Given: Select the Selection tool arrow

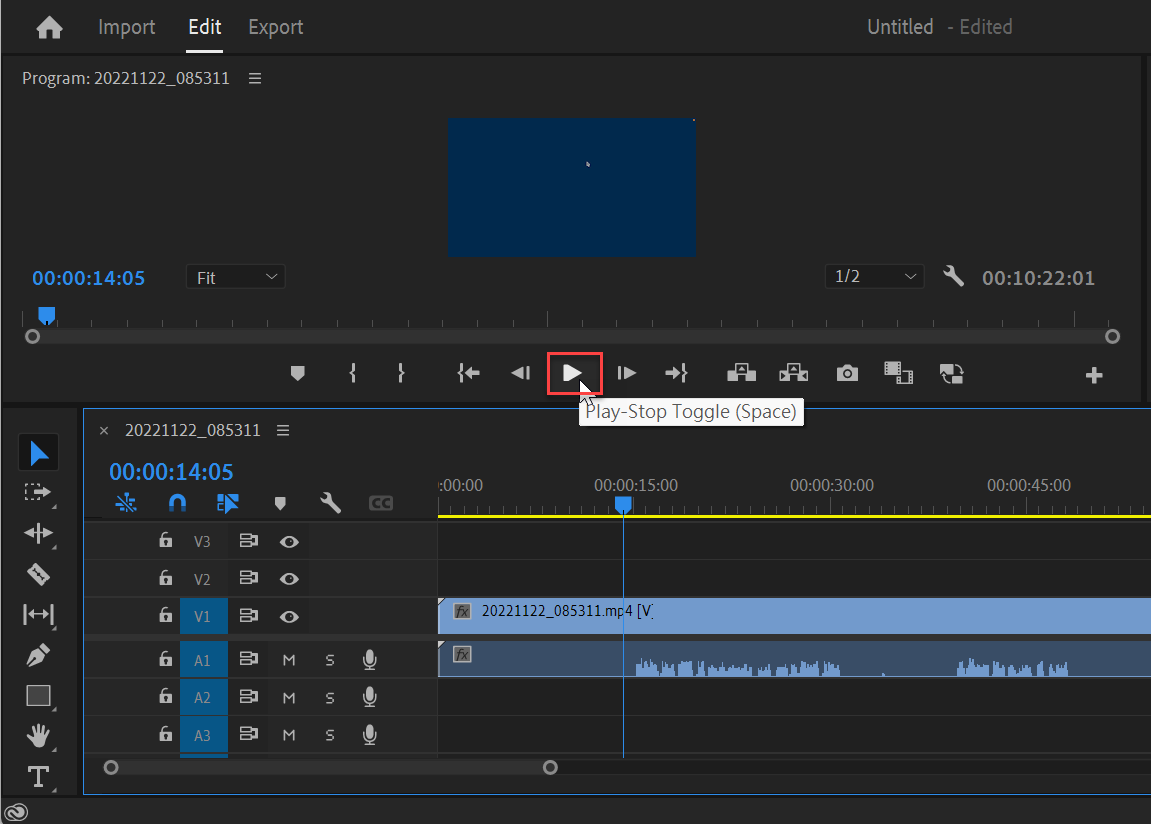Looking at the screenshot, I should coord(38,453).
